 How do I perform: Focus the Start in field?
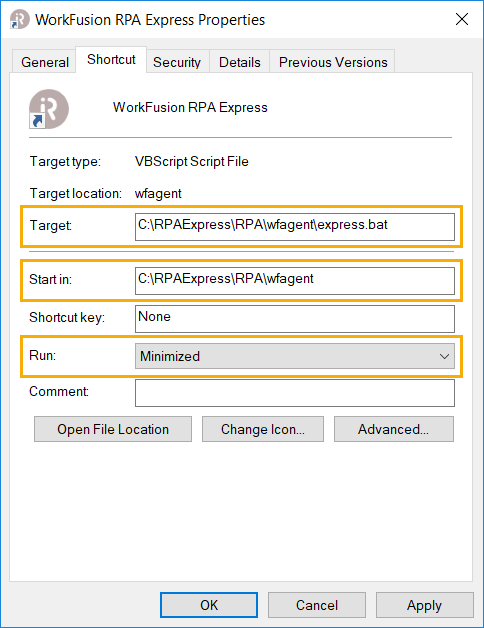pyautogui.click(x=294, y=281)
